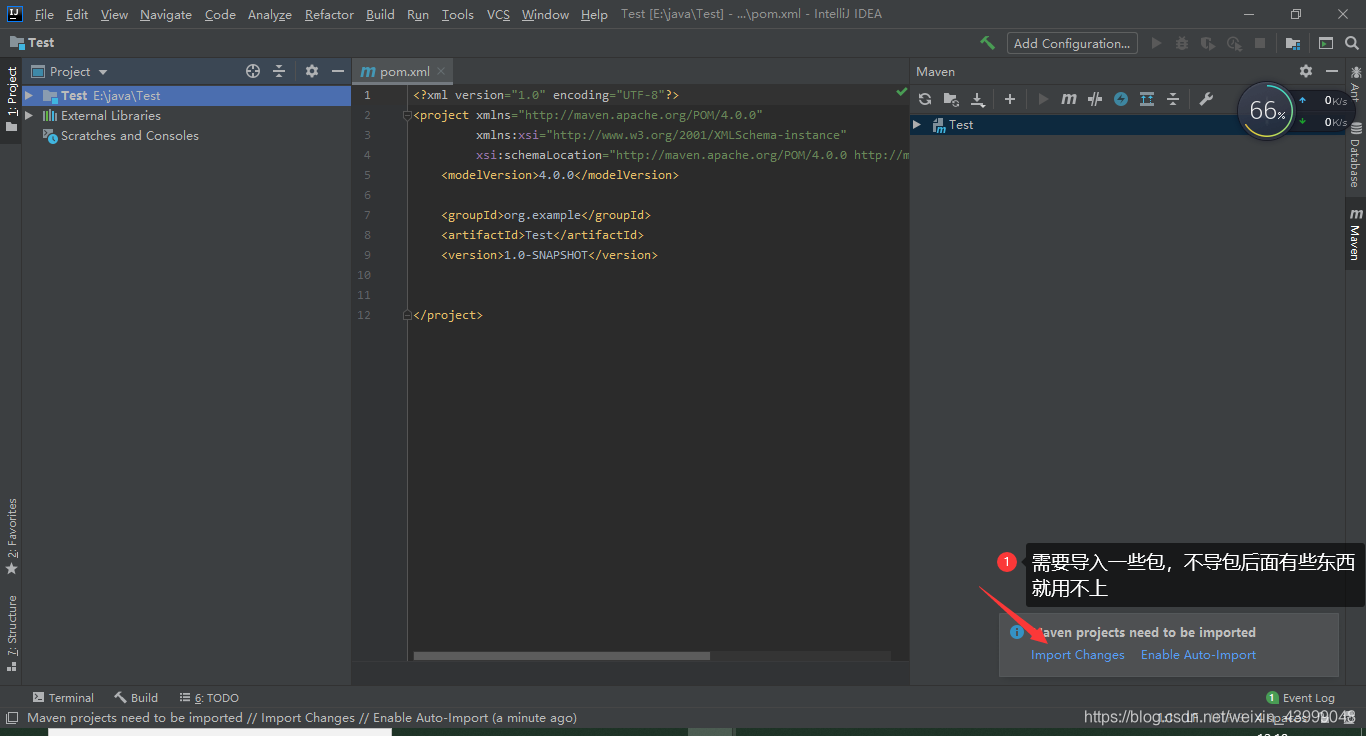Open the File menu
The image size is (1366, 736).
[x=44, y=15]
